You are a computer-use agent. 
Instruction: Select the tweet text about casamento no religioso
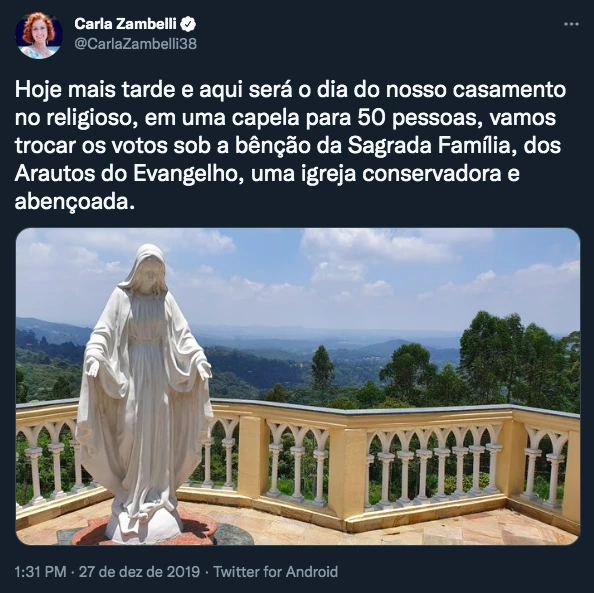click(290, 146)
